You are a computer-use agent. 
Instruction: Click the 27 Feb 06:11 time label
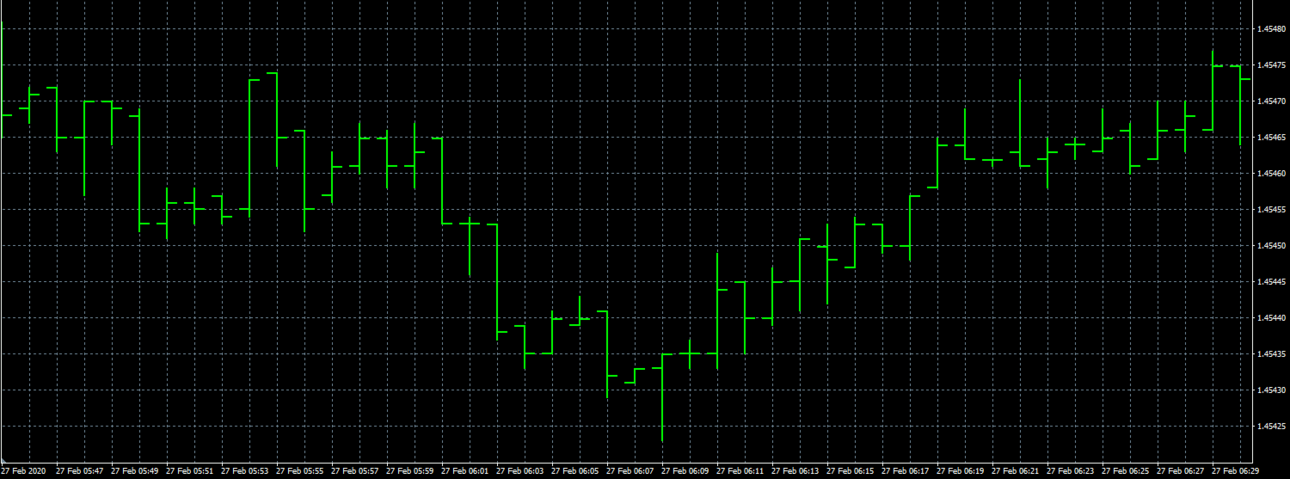740,471
